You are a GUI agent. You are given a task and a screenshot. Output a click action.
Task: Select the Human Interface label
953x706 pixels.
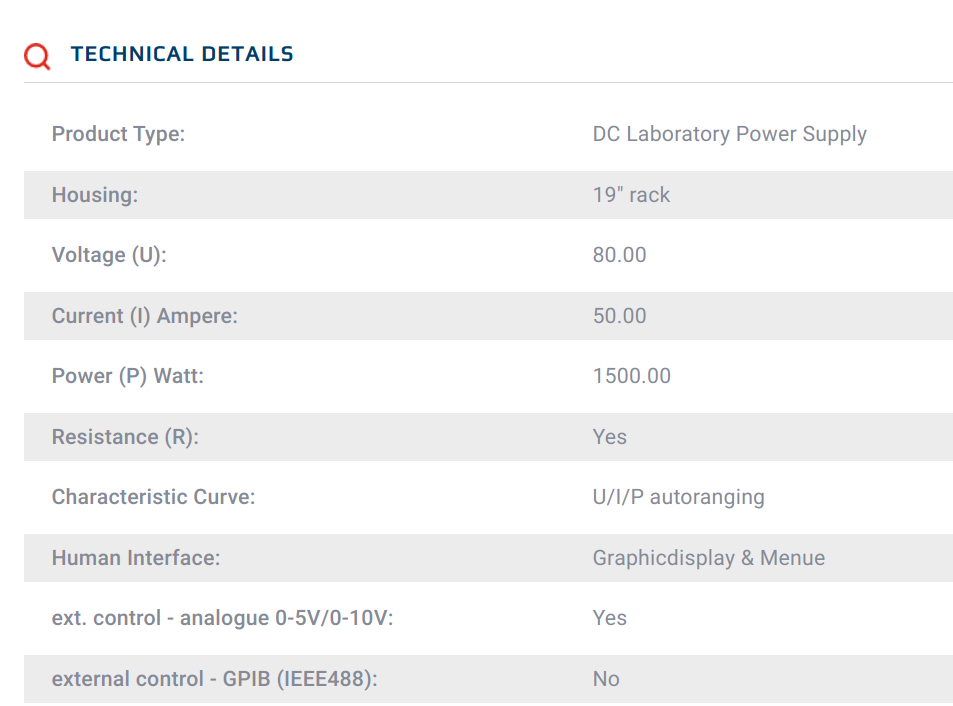click(136, 558)
